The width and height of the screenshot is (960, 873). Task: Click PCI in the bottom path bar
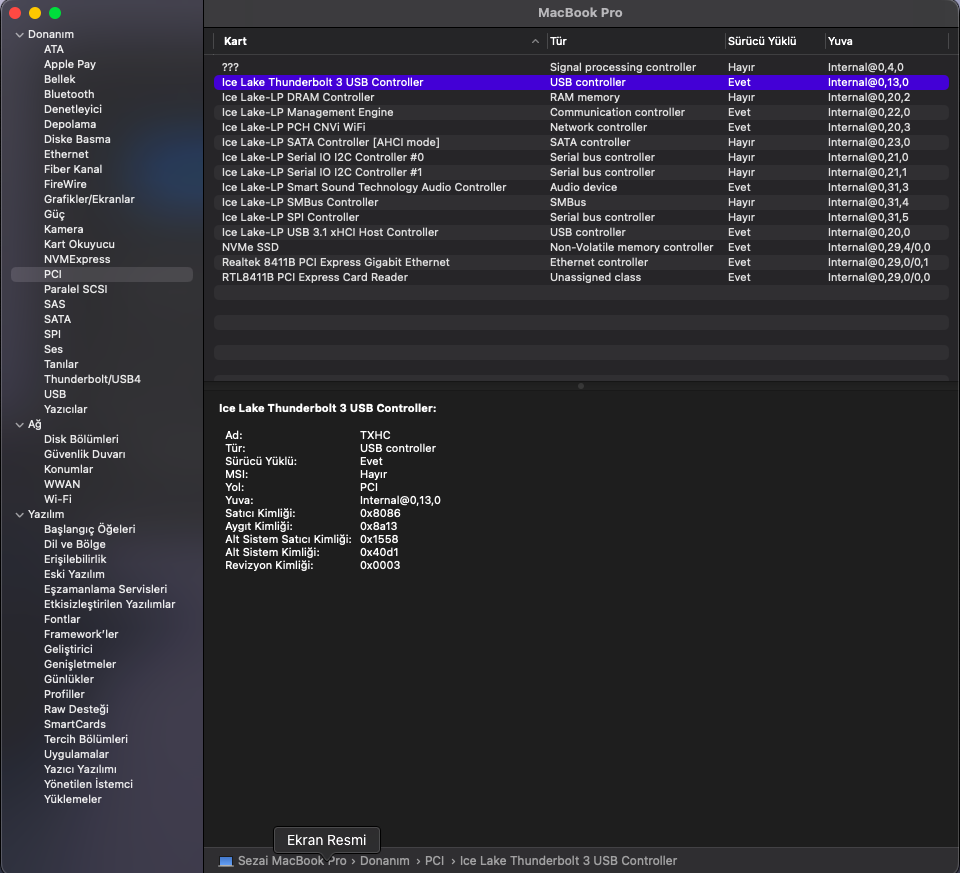434,861
